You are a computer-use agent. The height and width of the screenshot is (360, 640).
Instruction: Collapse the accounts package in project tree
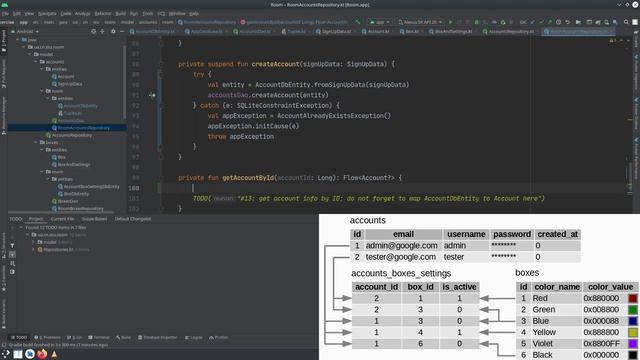point(36,62)
